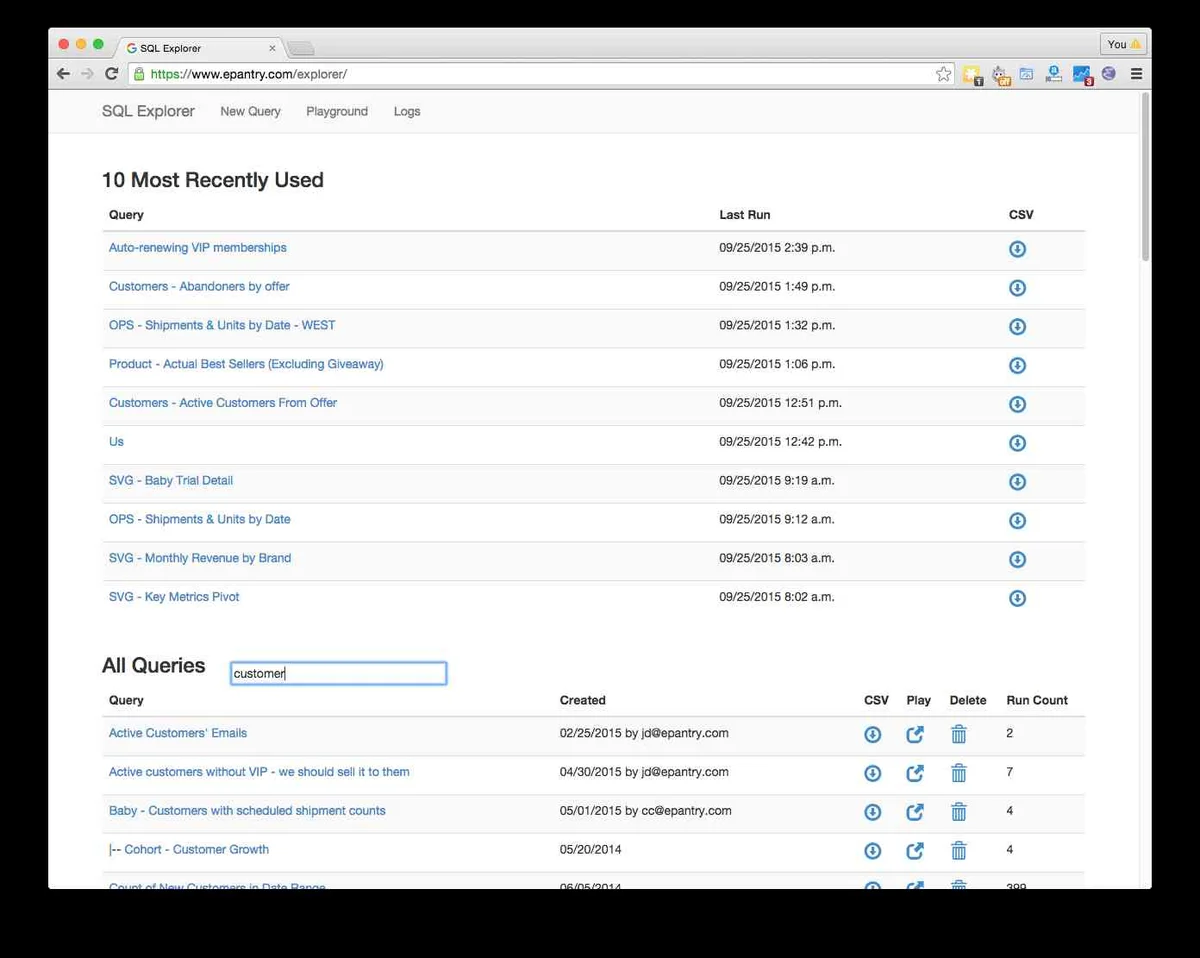Bookmark page with the star icon
The height and width of the screenshot is (958, 1200).
(943, 74)
